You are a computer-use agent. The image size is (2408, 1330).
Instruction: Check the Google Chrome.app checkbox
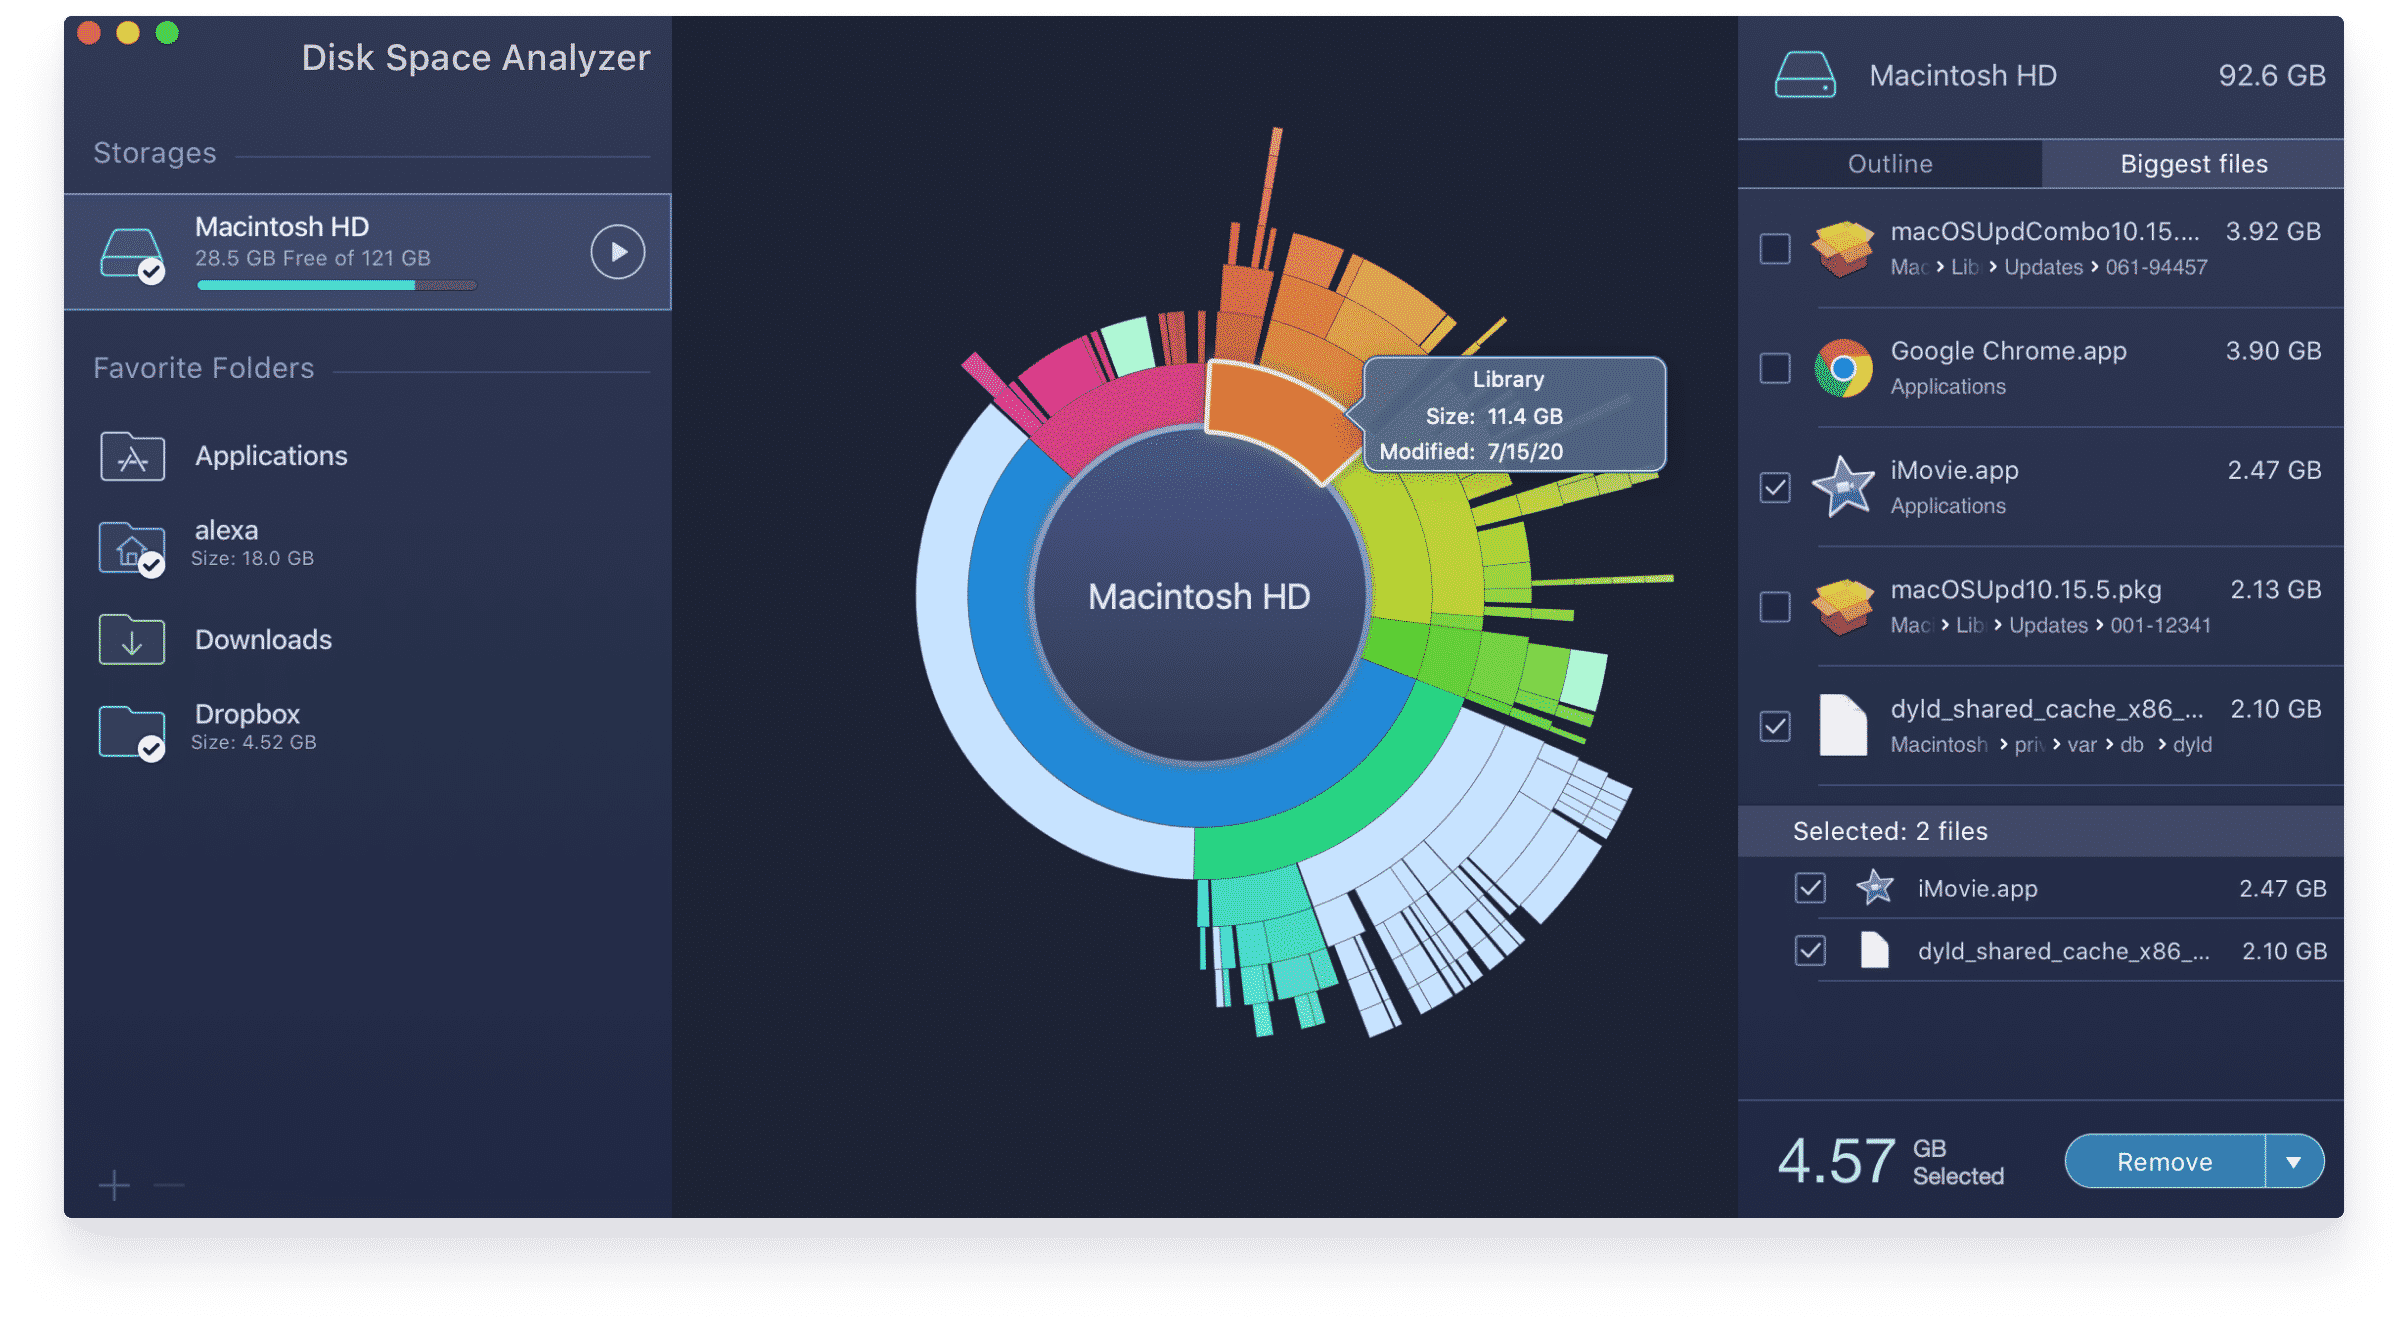[1774, 368]
